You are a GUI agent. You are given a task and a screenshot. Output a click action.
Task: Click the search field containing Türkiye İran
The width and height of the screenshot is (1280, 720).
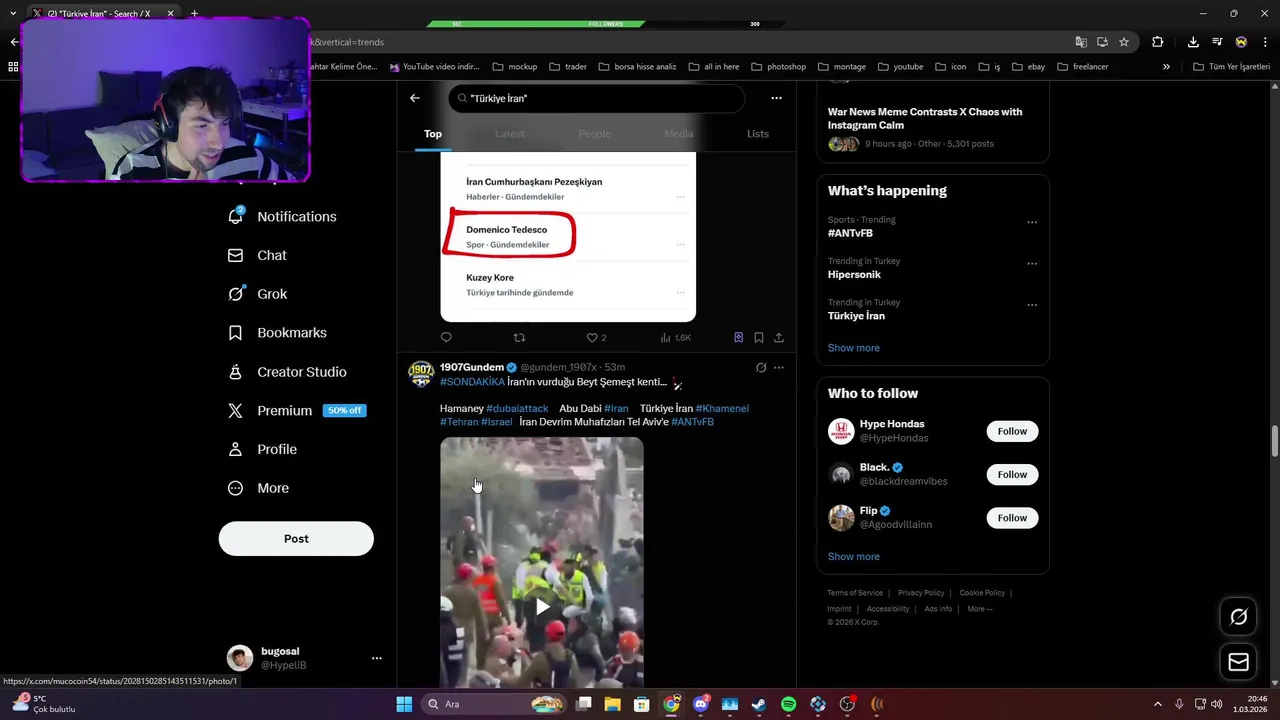596,98
